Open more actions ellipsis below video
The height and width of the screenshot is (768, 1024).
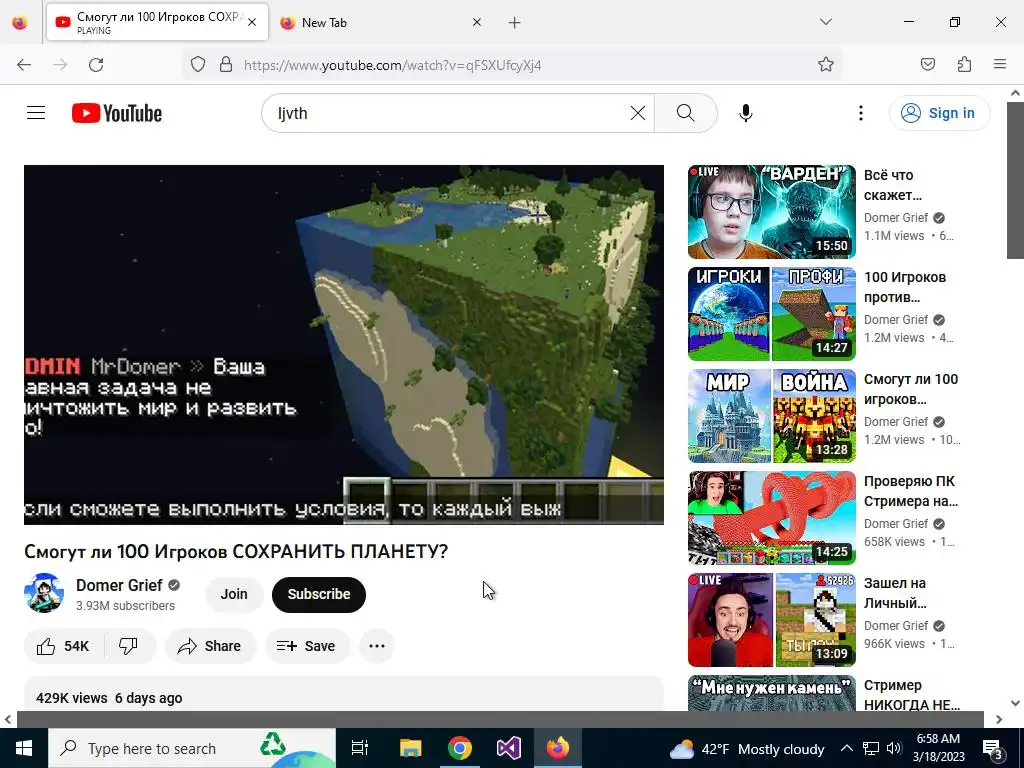tap(377, 646)
